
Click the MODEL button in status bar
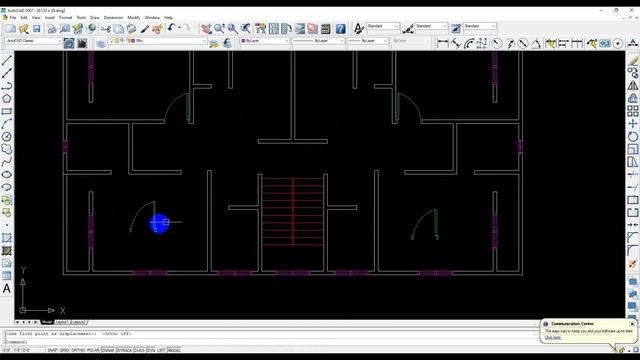174,350
